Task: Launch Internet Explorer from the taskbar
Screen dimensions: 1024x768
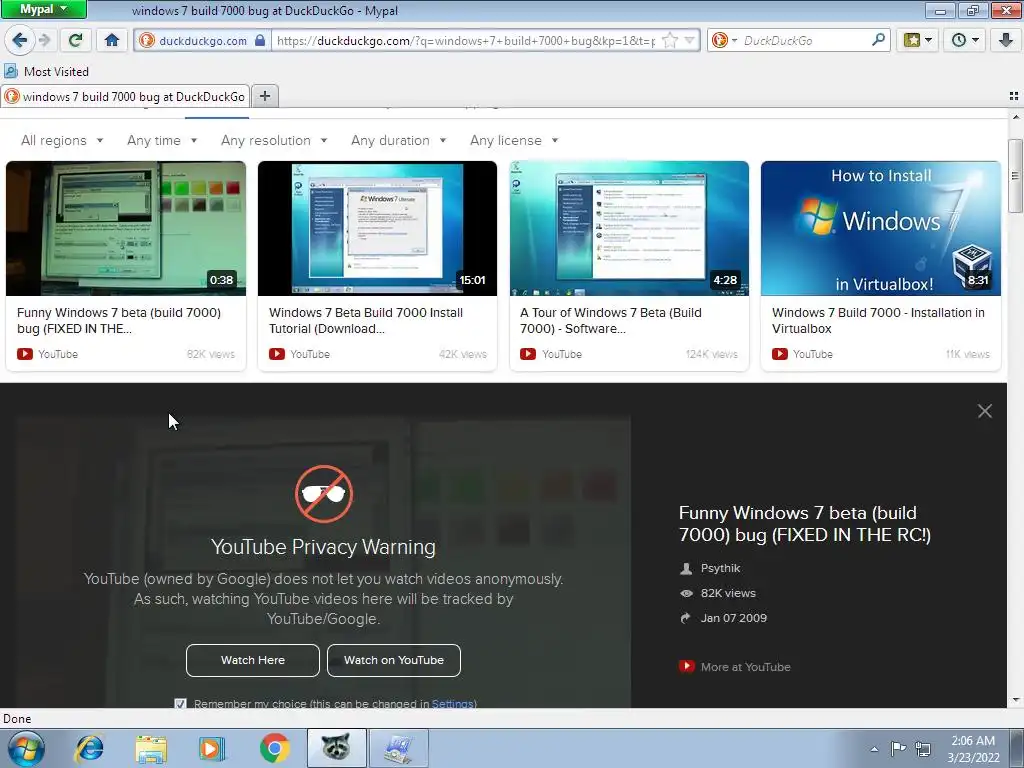Action: 89,748
